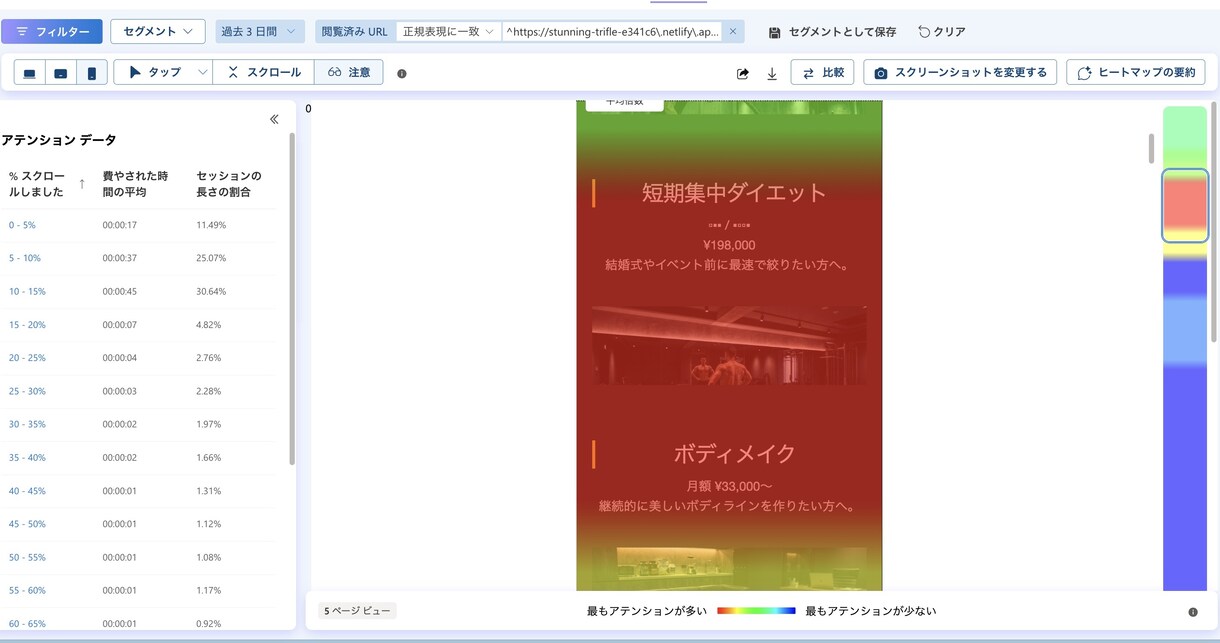Click the data panel vertical scrollbar
Image resolution: width=1220 pixels, height=643 pixels.
tap(292, 298)
